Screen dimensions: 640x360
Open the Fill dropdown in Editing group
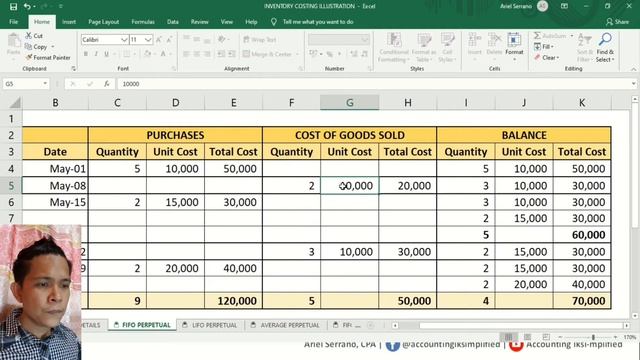coord(544,47)
